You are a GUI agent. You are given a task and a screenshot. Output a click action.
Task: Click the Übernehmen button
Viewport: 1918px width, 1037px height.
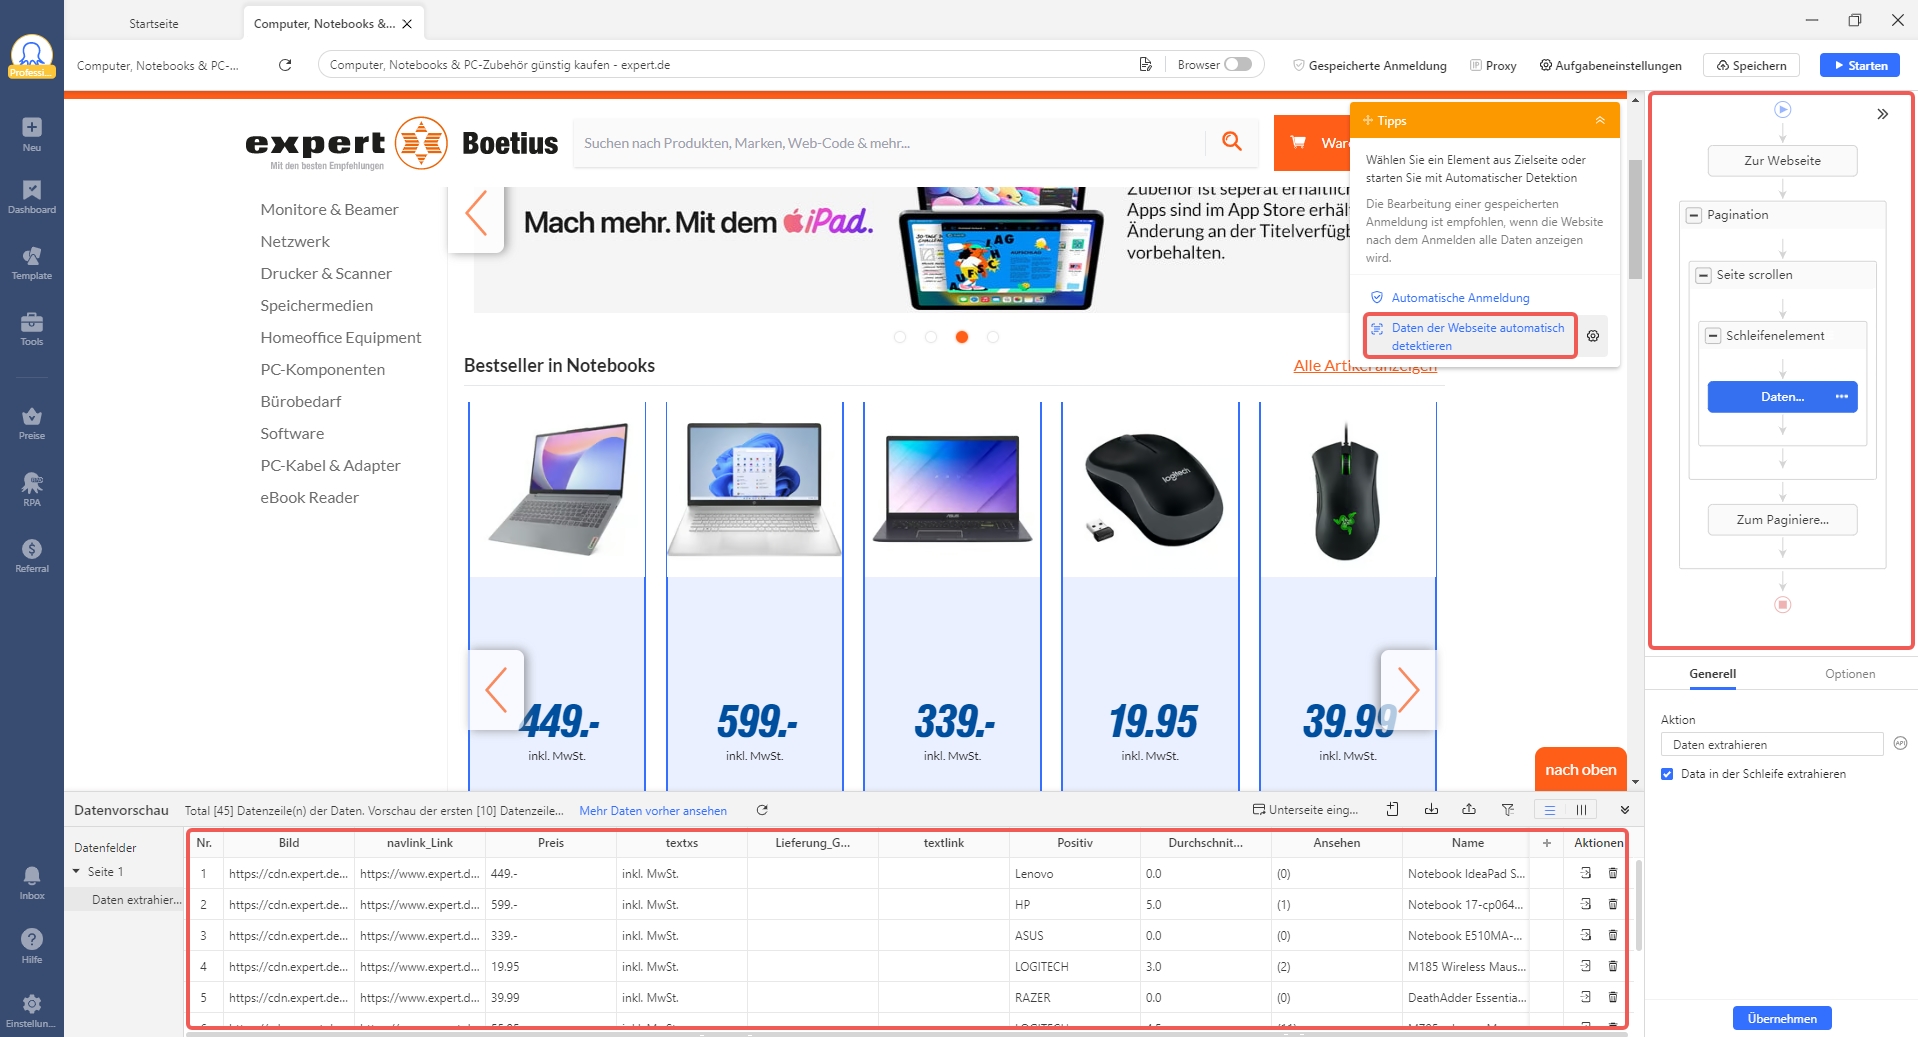click(x=1782, y=1018)
